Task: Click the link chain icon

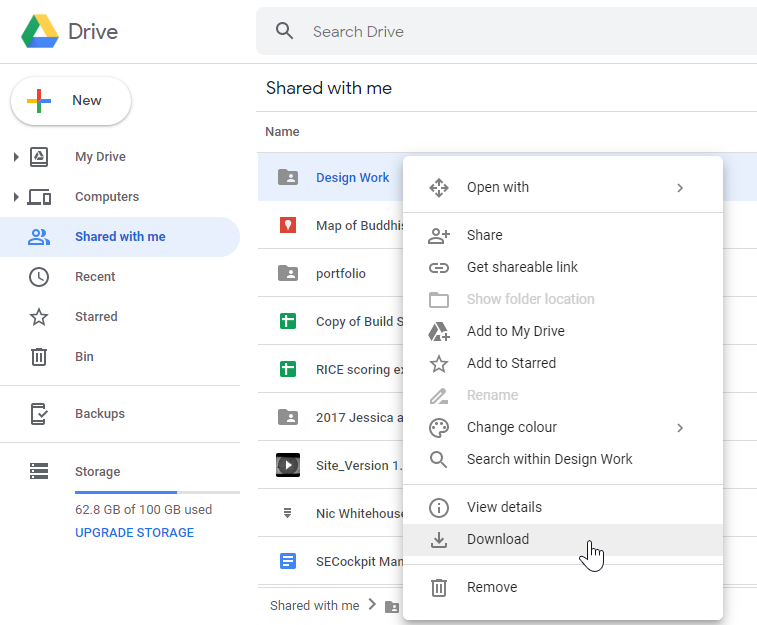Action: pos(438,268)
